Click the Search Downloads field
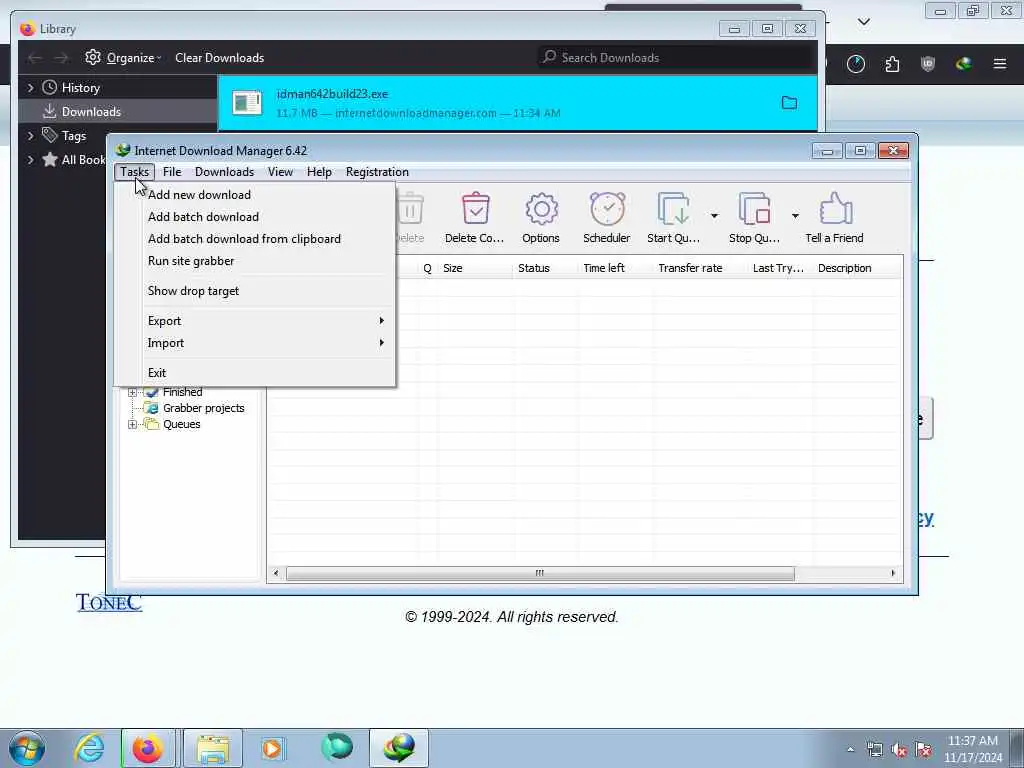 677,57
